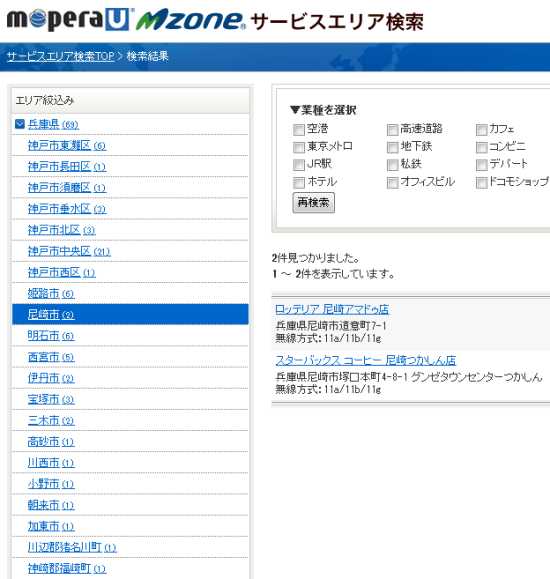Open ロッテリア 尼崎アマドゥ店 result
The height and width of the screenshot is (579, 550).
[332, 309]
